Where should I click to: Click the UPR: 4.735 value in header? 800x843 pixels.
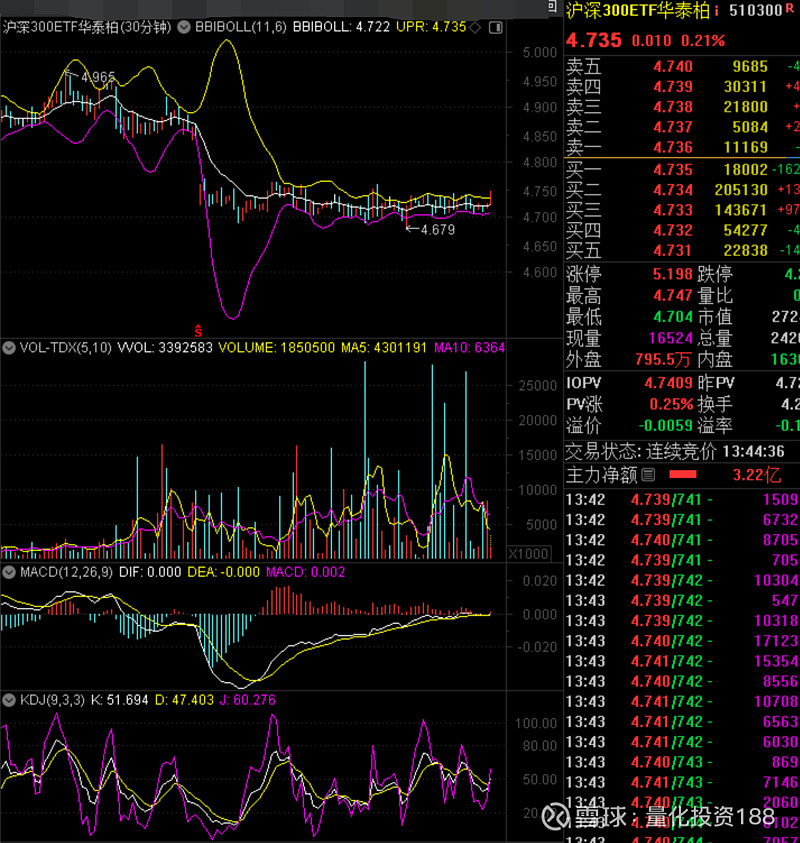(431, 27)
